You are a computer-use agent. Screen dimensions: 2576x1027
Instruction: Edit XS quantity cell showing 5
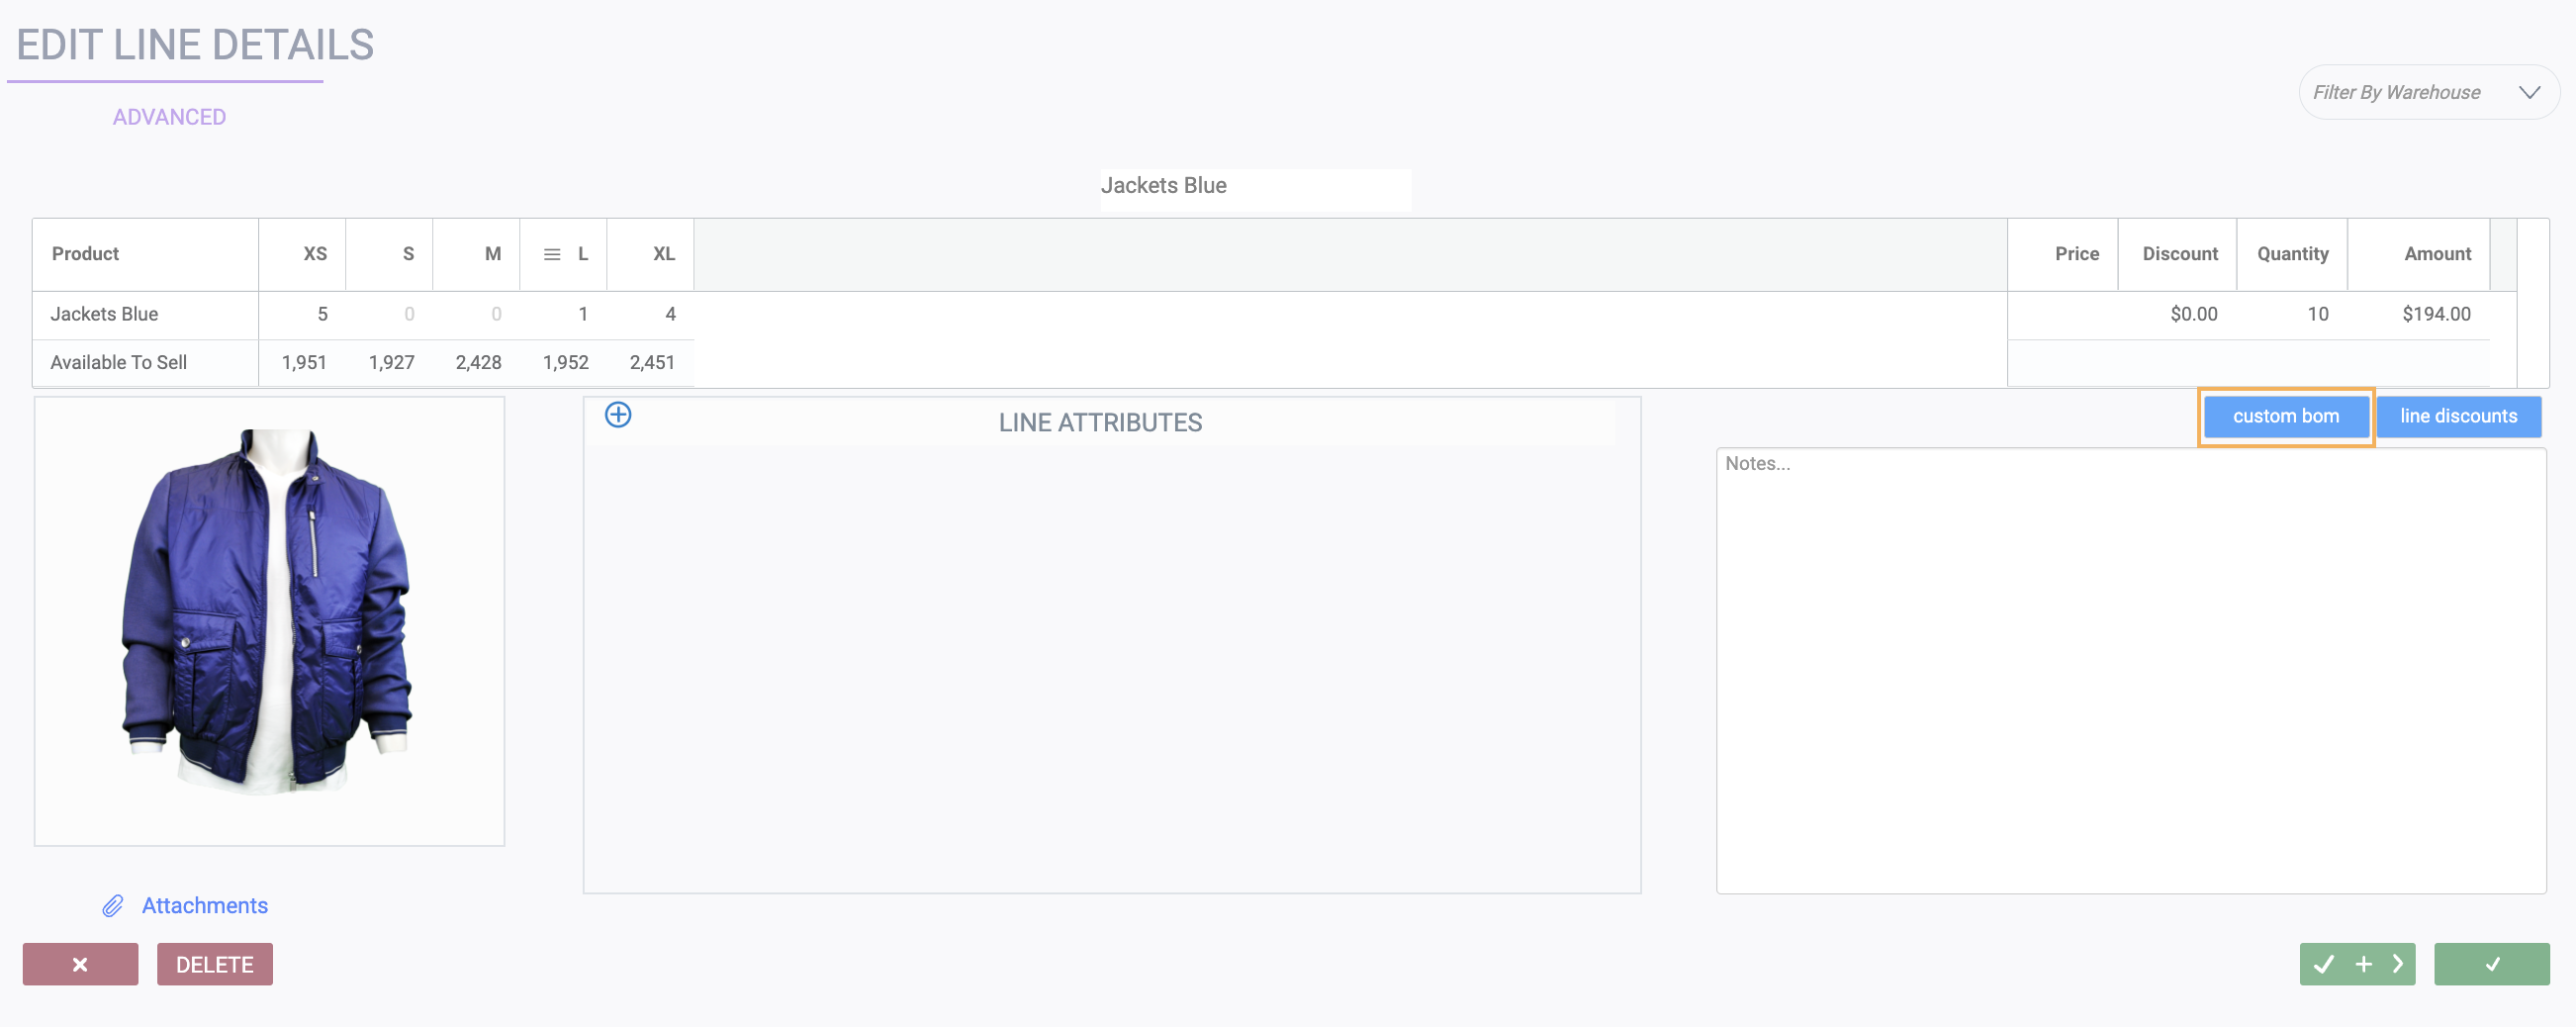coord(303,314)
